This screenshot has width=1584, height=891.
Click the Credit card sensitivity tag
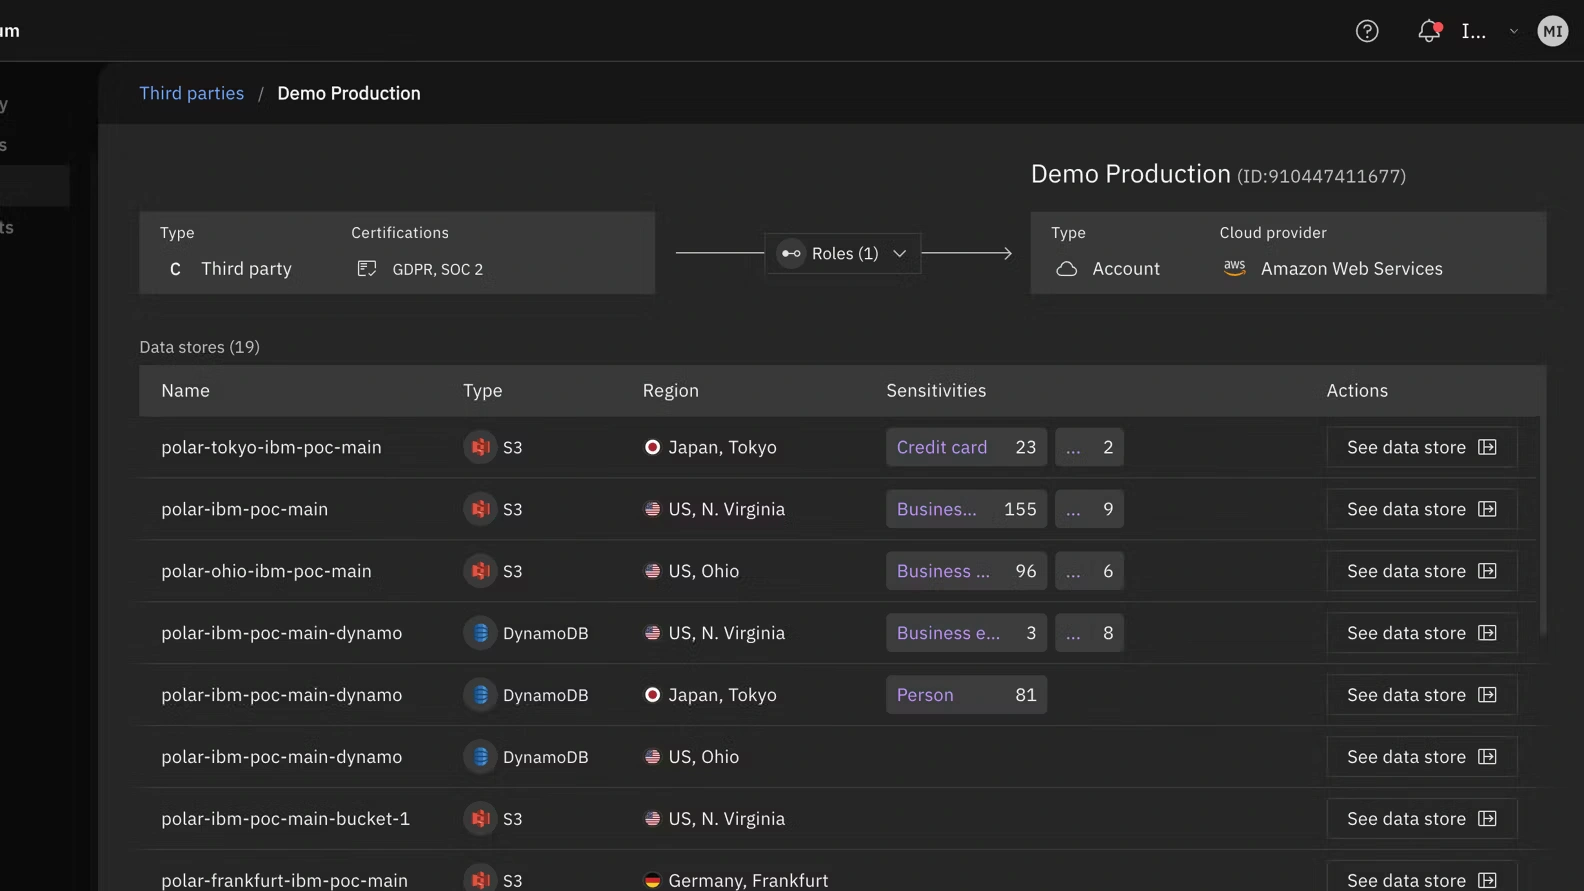pyautogui.click(x=965, y=447)
